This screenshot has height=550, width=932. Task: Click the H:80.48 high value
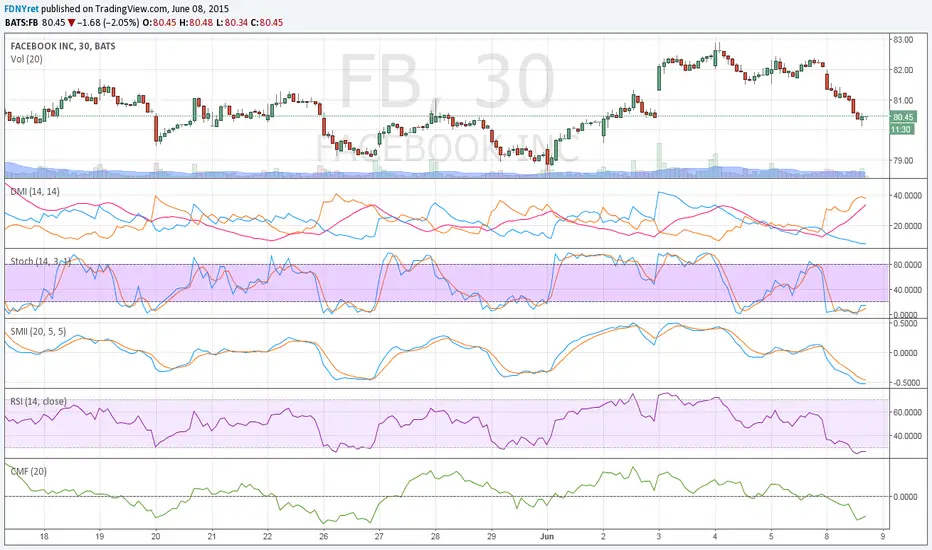[x=196, y=23]
